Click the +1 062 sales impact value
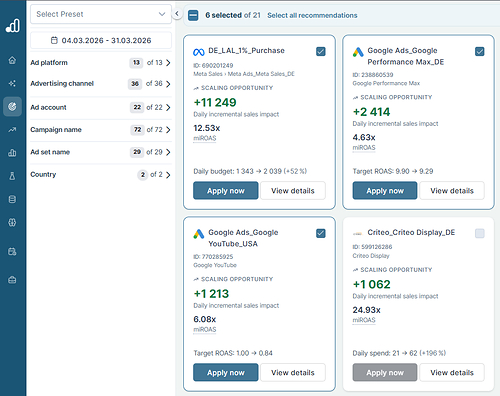500x396 pixels. pos(372,284)
